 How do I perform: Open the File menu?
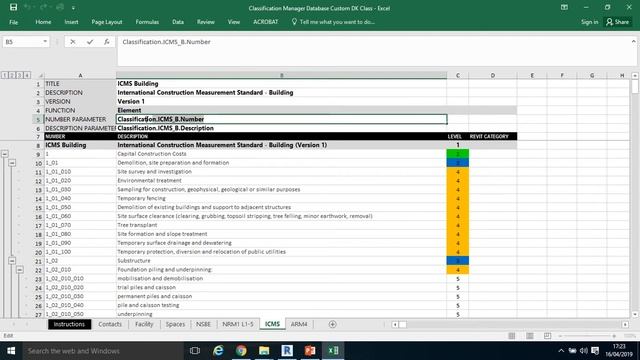pos(13,22)
